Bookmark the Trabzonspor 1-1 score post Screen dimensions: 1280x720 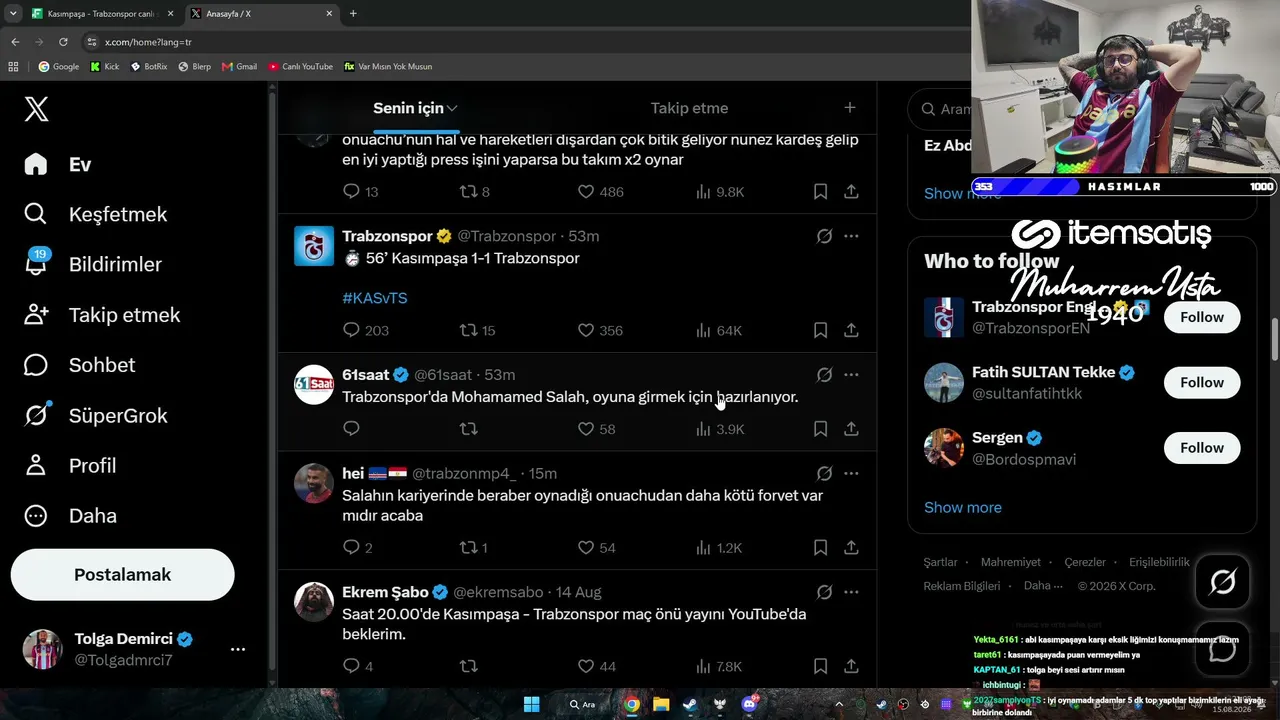[x=820, y=330]
